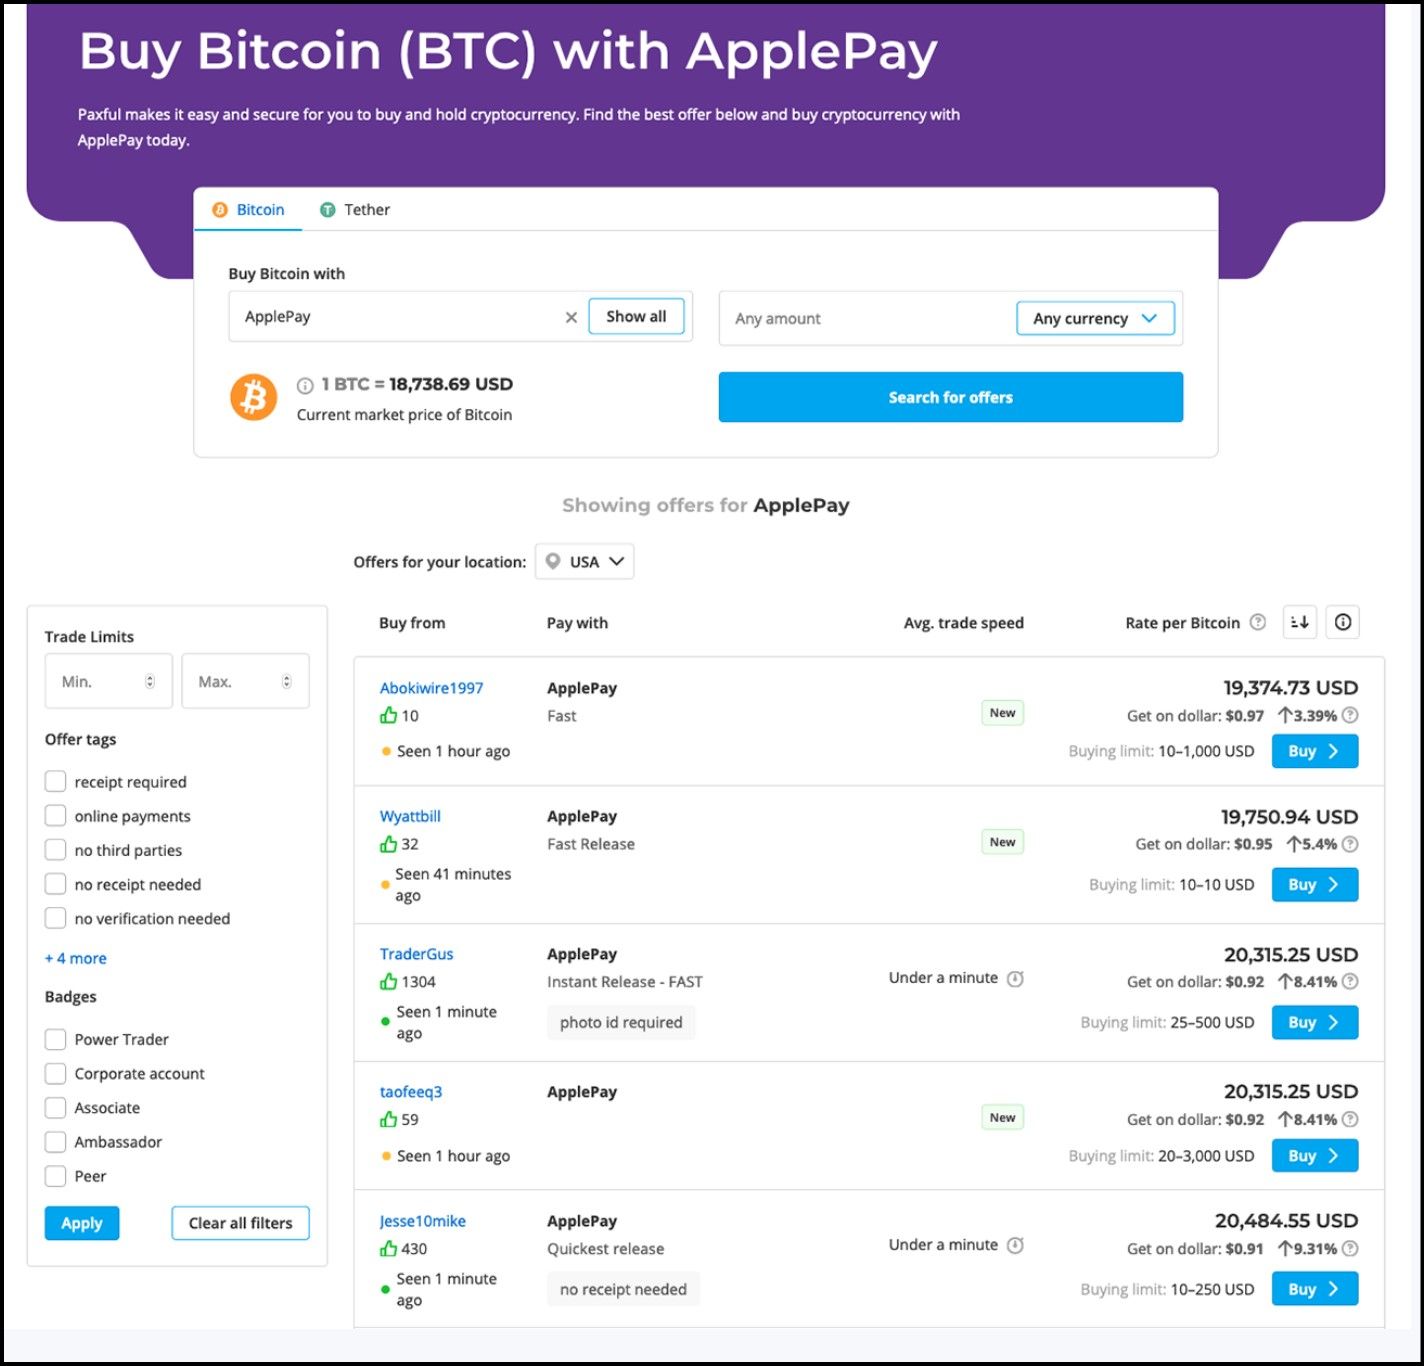Open the Any currency dropdown
The height and width of the screenshot is (1366, 1424).
tap(1095, 318)
